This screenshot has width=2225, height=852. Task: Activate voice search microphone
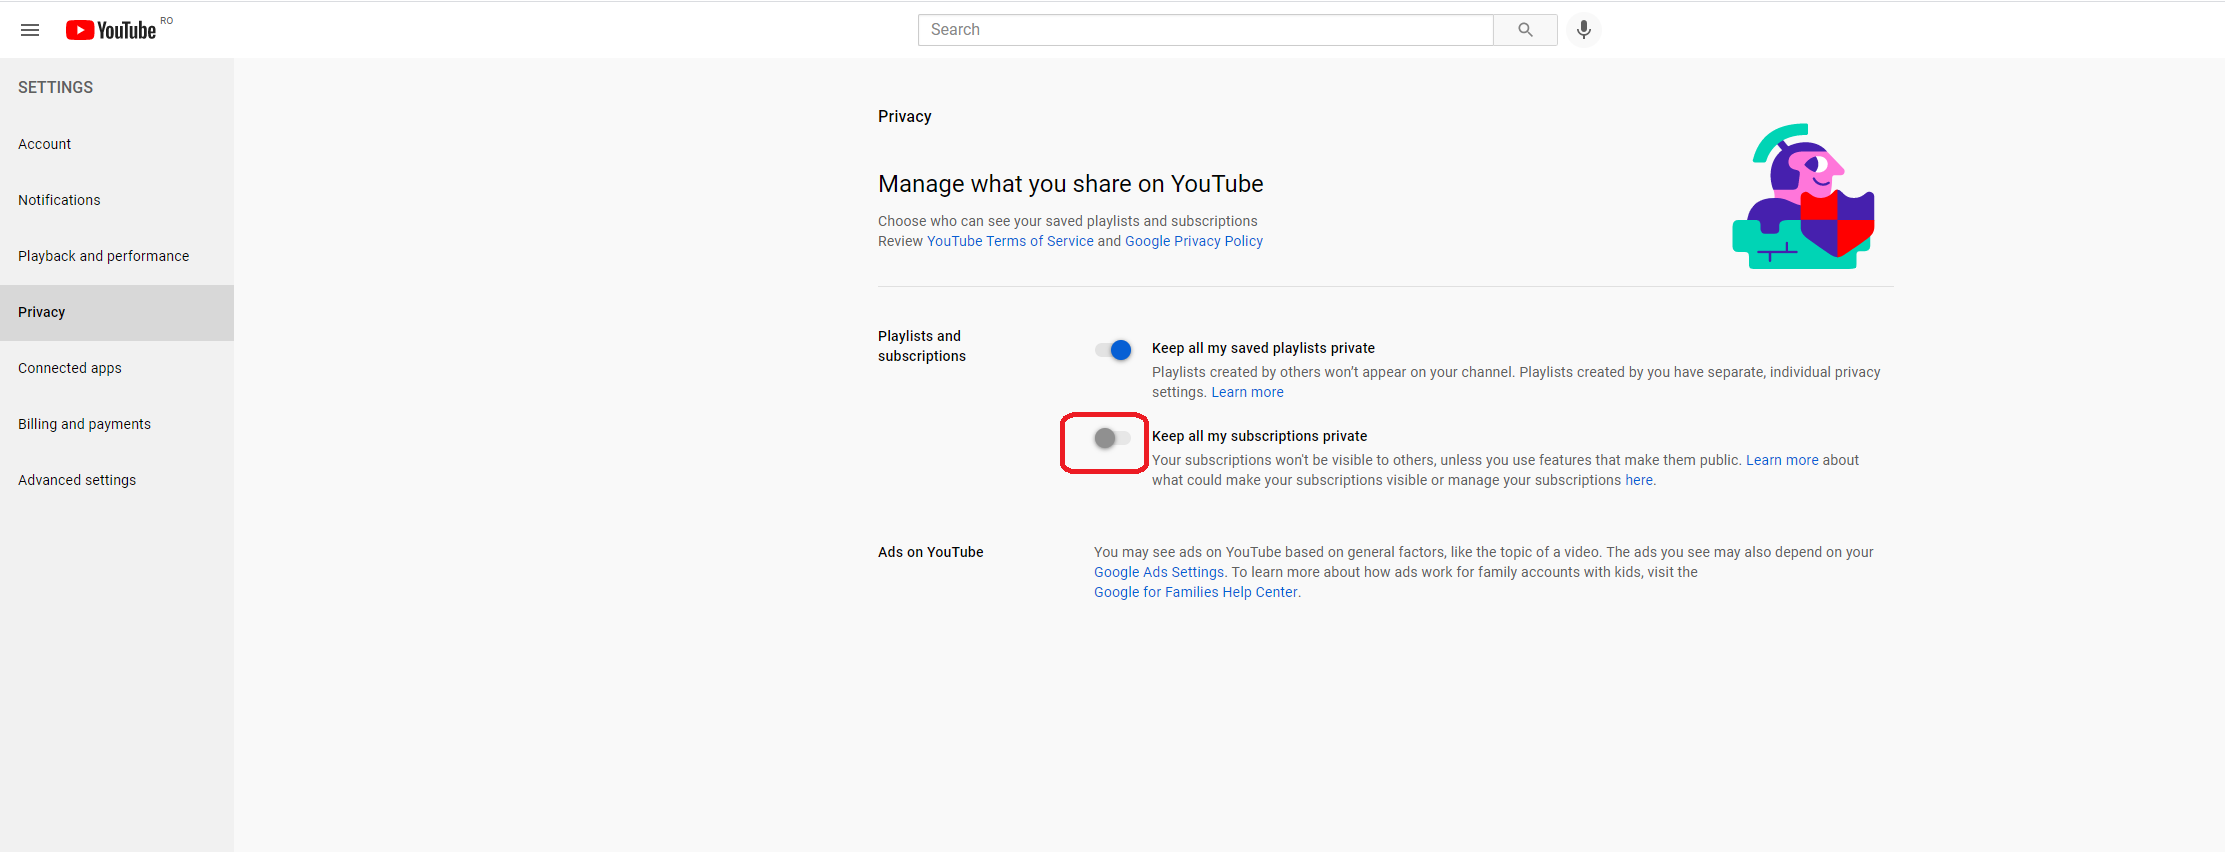click(x=1583, y=30)
